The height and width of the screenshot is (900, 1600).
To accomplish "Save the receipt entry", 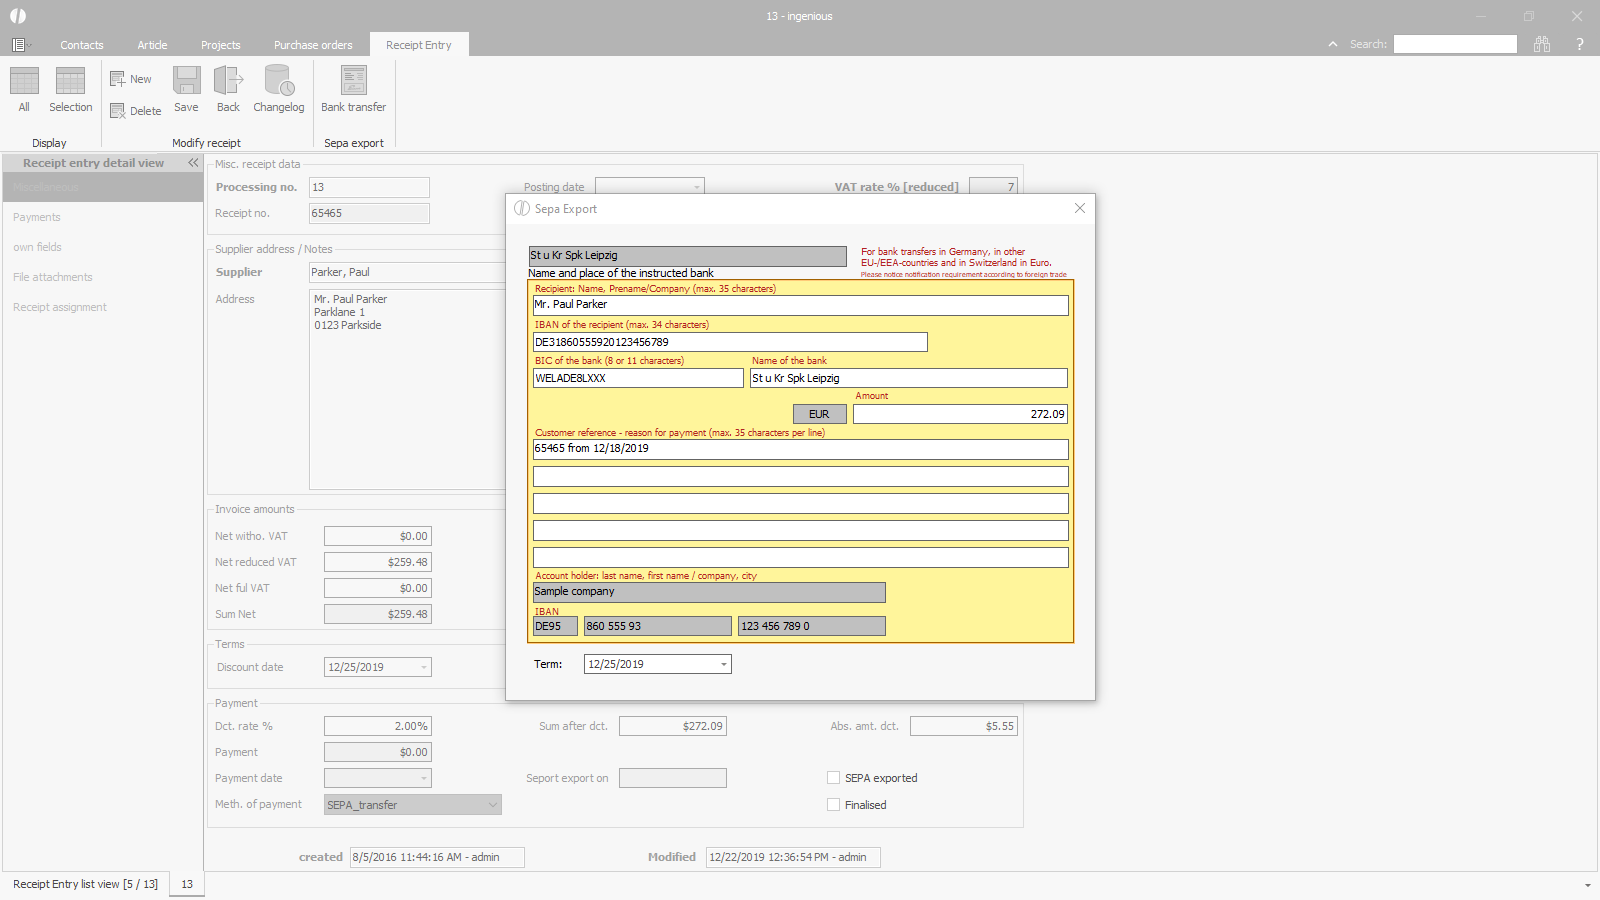I will (x=186, y=89).
